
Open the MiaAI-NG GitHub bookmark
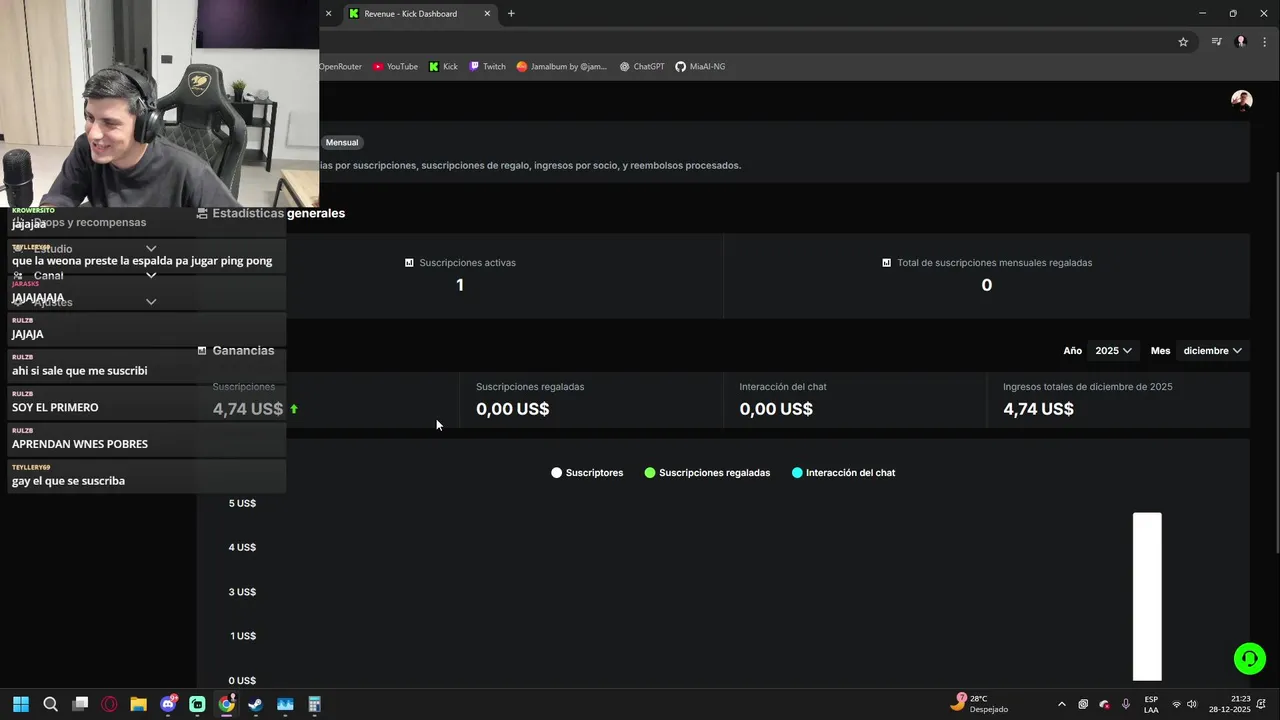tap(700, 67)
